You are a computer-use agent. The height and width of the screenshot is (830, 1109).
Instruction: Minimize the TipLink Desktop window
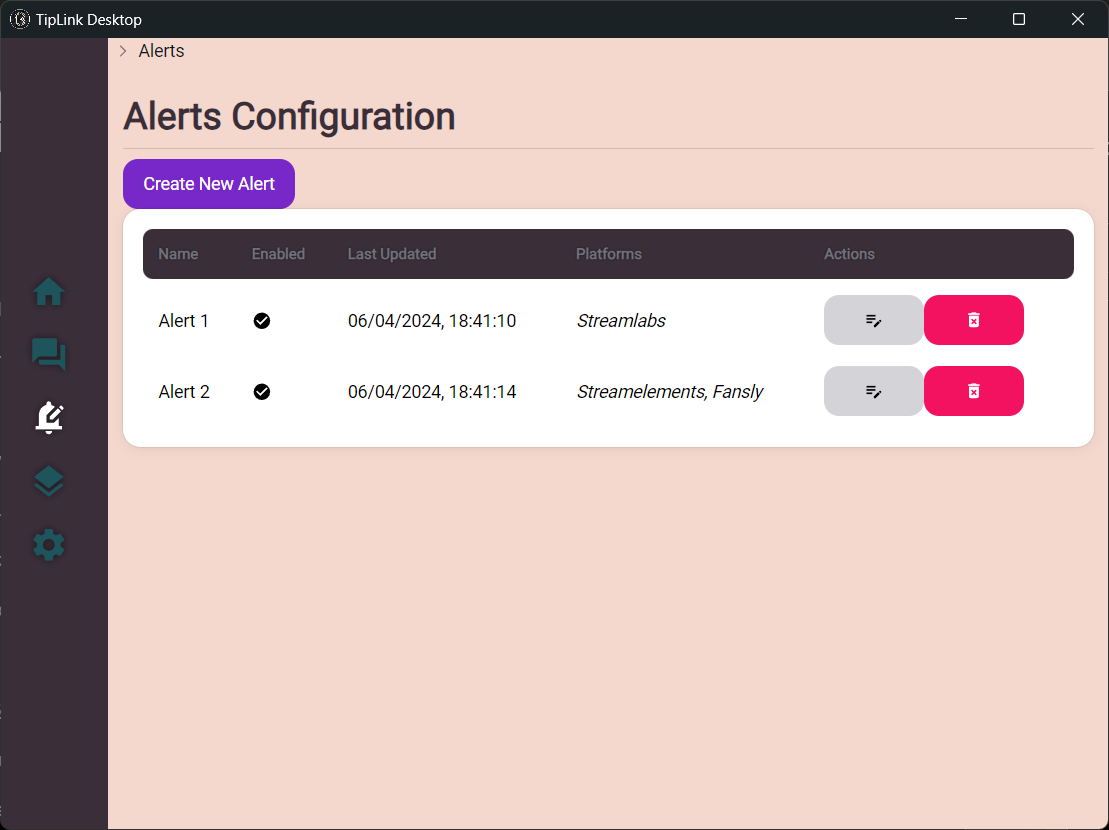[960, 19]
